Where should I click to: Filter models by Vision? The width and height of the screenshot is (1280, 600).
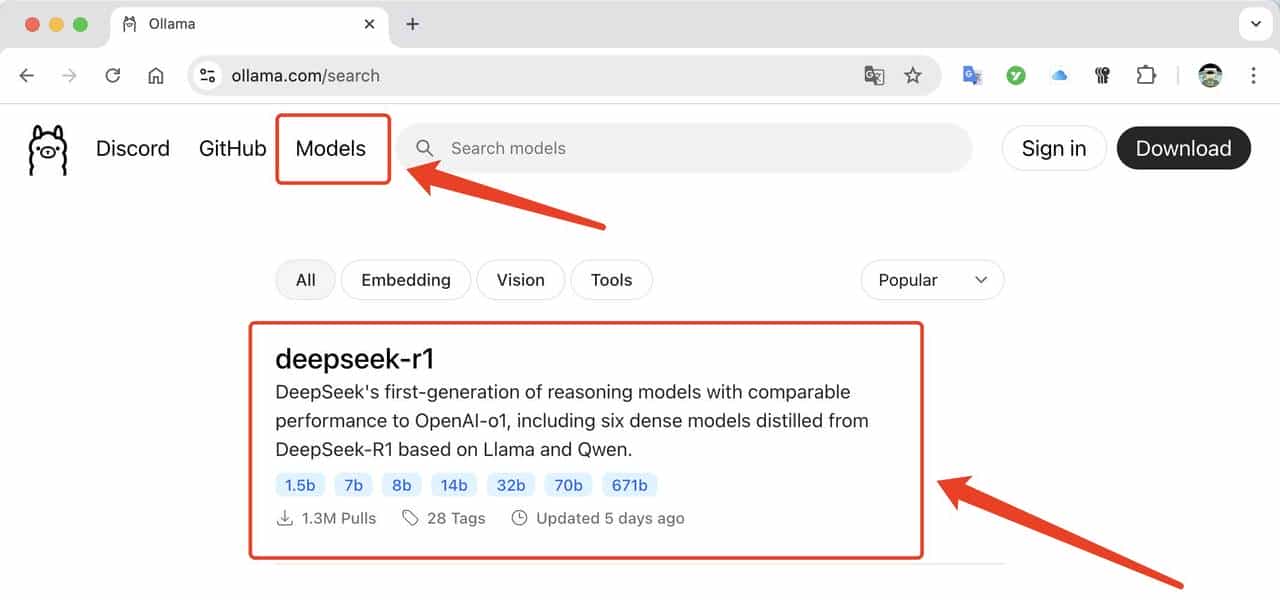click(520, 280)
